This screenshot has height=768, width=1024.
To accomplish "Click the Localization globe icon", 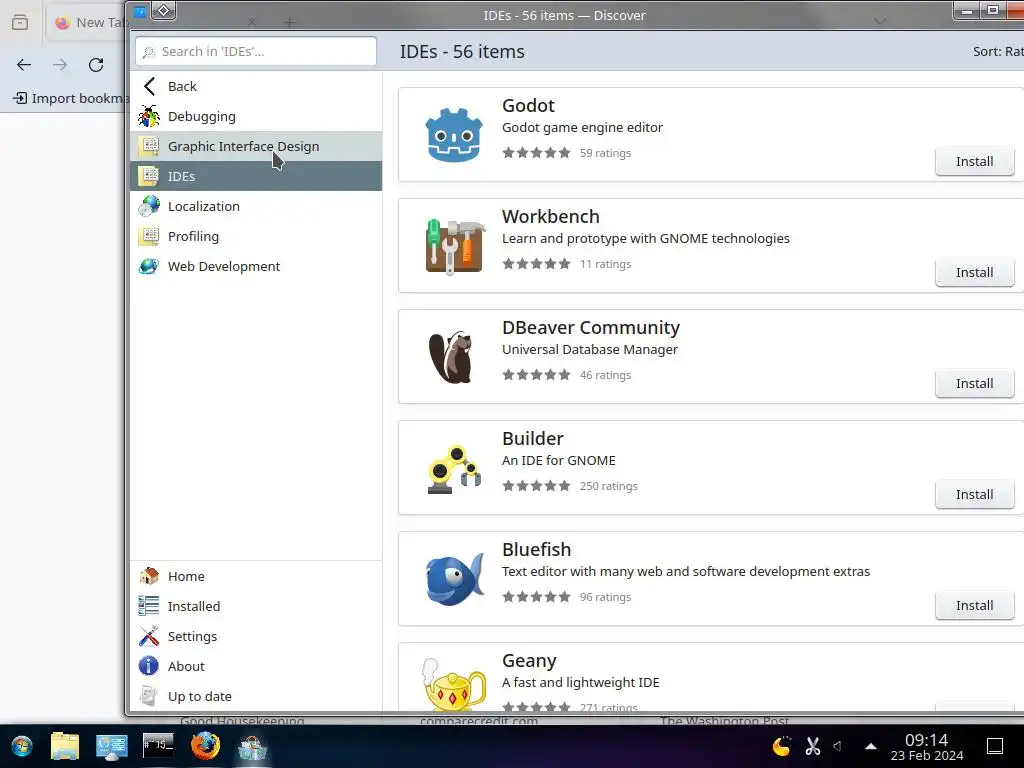I will point(149,206).
